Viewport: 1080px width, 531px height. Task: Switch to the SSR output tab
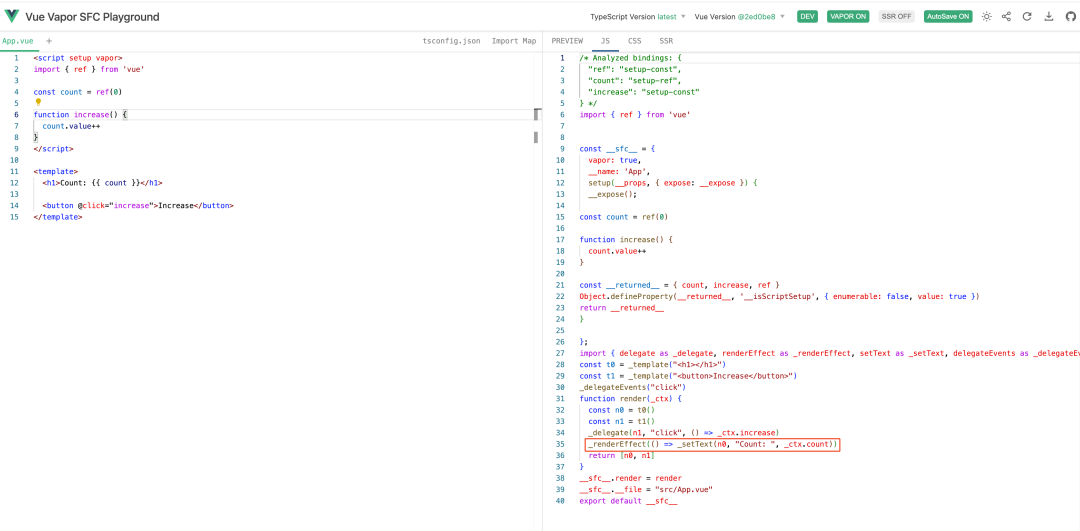666,41
